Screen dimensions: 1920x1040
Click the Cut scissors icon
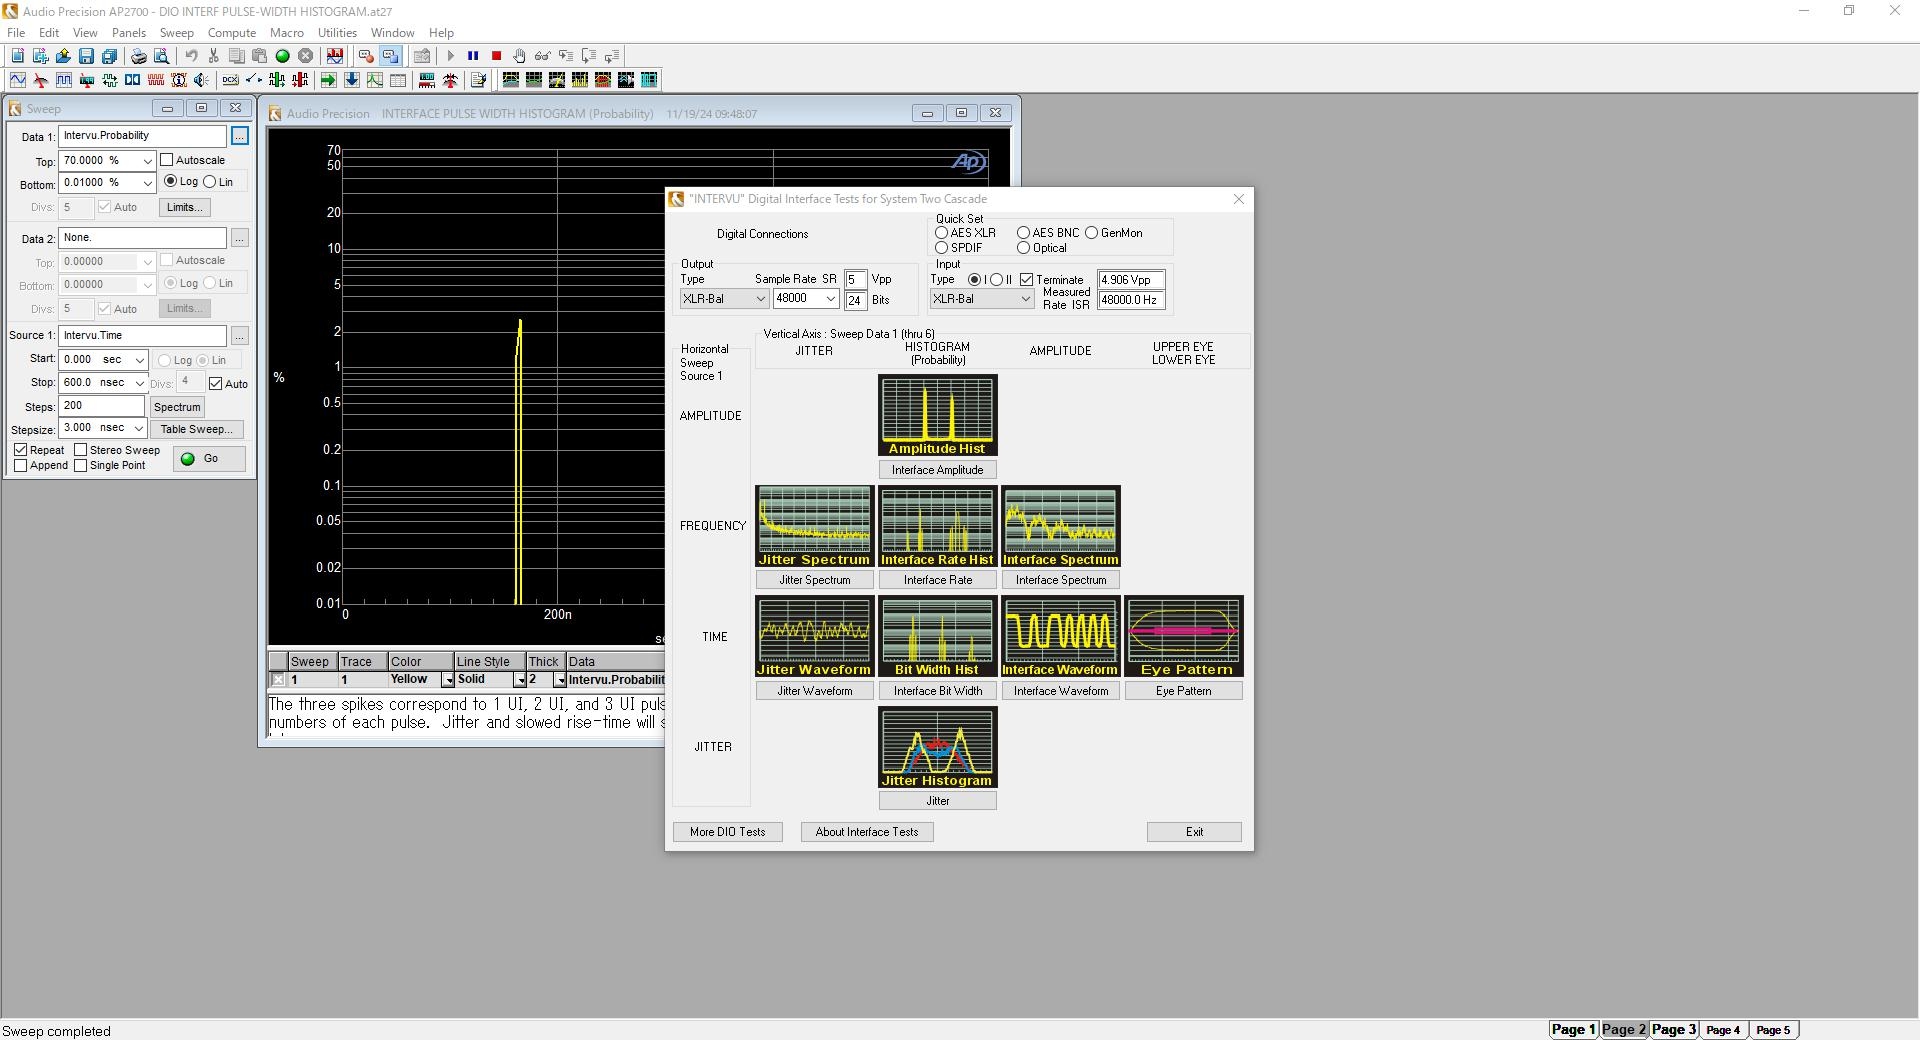pyautogui.click(x=213, y=56)
